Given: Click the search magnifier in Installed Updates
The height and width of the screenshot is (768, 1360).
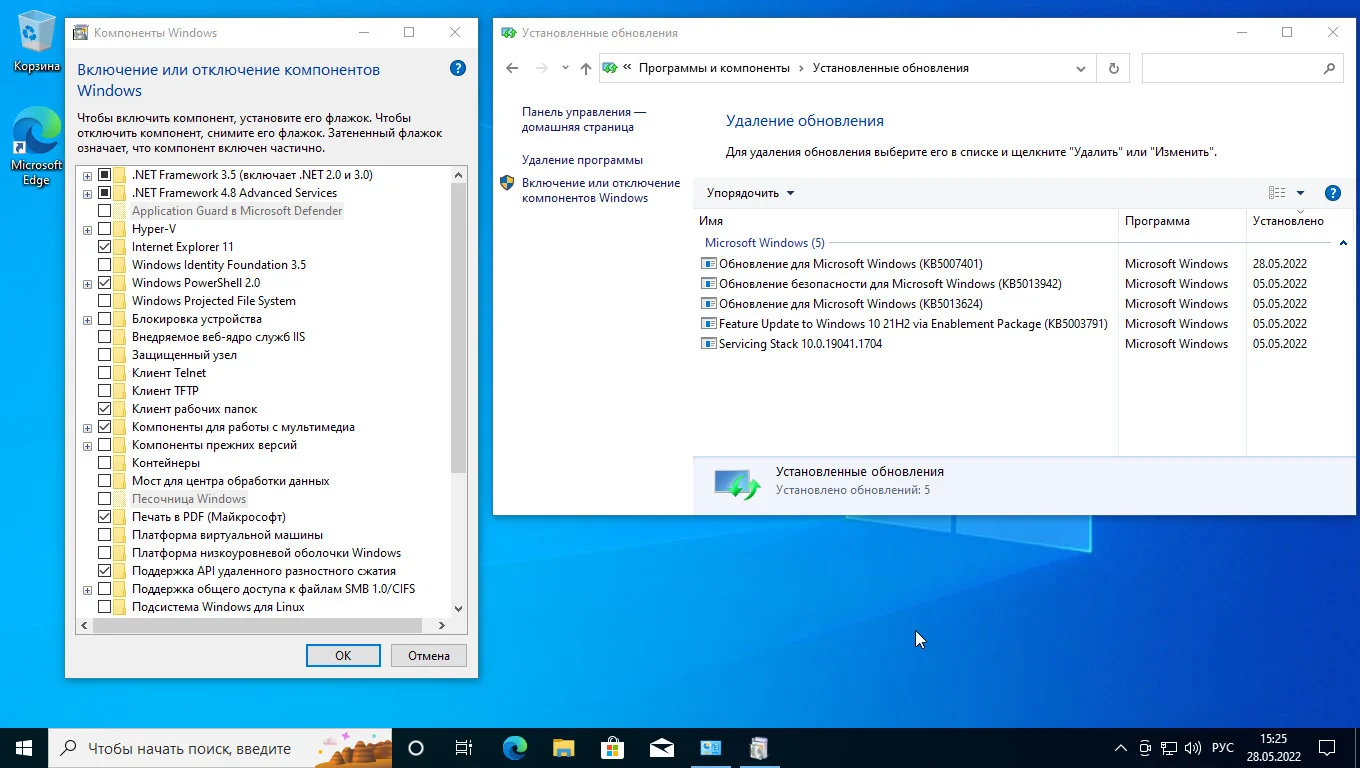Looking at the screenshot, I should point(1329,68).
